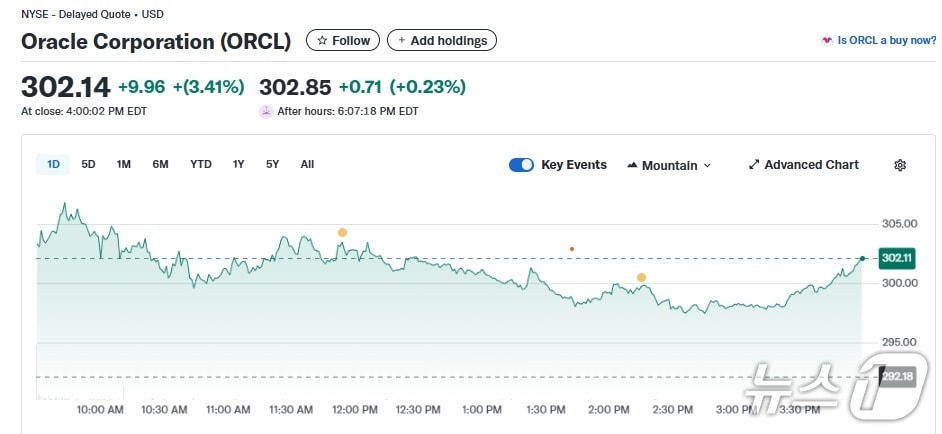Expand the Mountain chart style dropdown

click(669, 165)
